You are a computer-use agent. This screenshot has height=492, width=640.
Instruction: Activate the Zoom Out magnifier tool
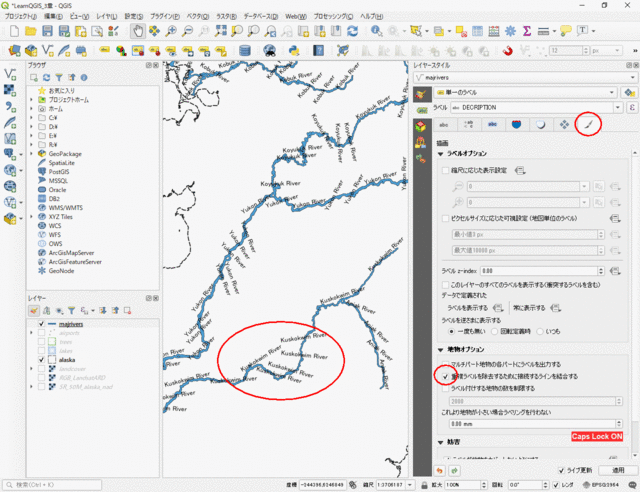(187, 31)
